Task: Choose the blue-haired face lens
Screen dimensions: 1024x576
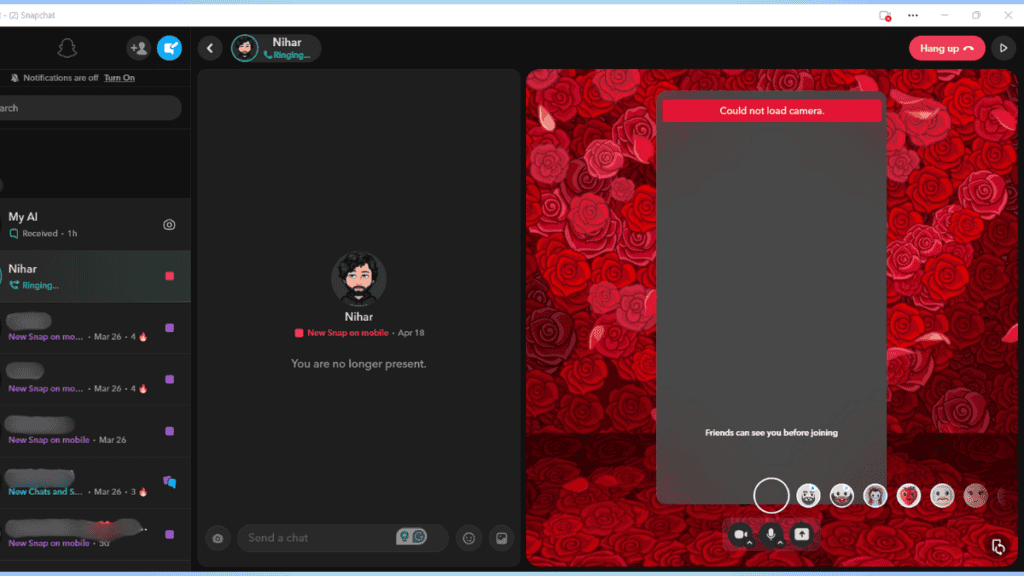Action: [x=875, y=496]
